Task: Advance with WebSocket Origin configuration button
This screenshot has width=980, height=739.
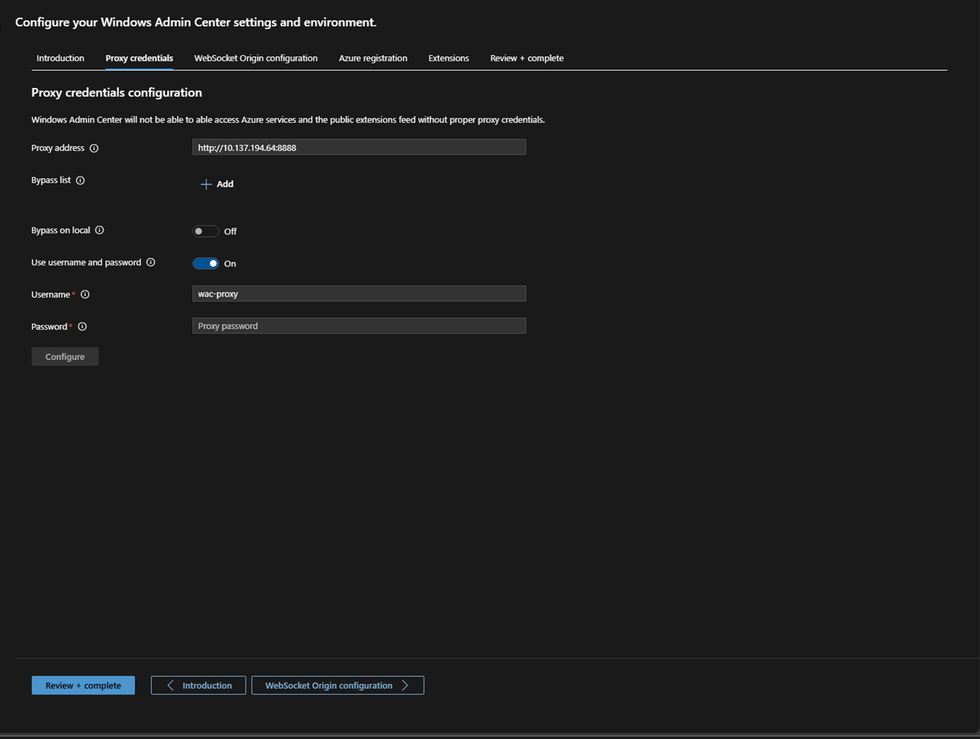Action: [x=338, y=685]
